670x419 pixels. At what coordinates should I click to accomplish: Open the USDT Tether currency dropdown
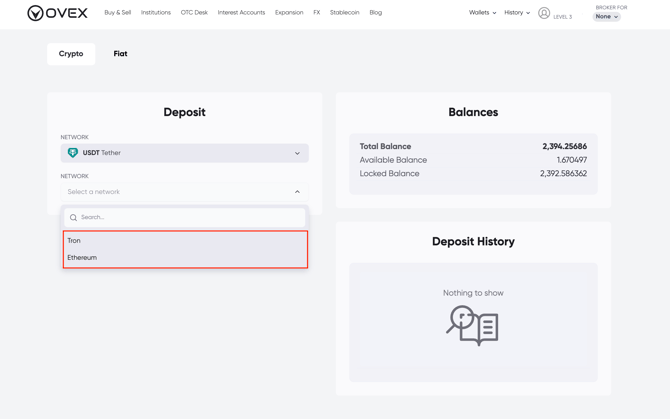point(185,153)
